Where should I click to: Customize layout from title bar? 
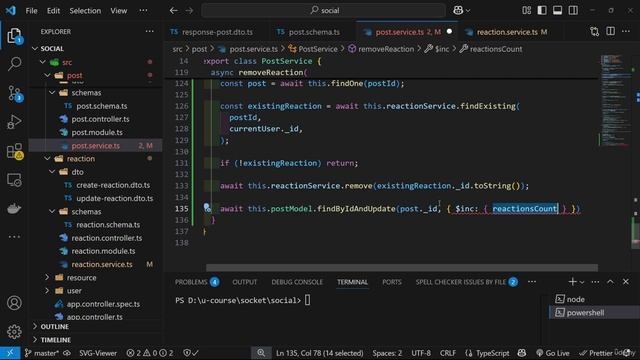pos(527,11)
